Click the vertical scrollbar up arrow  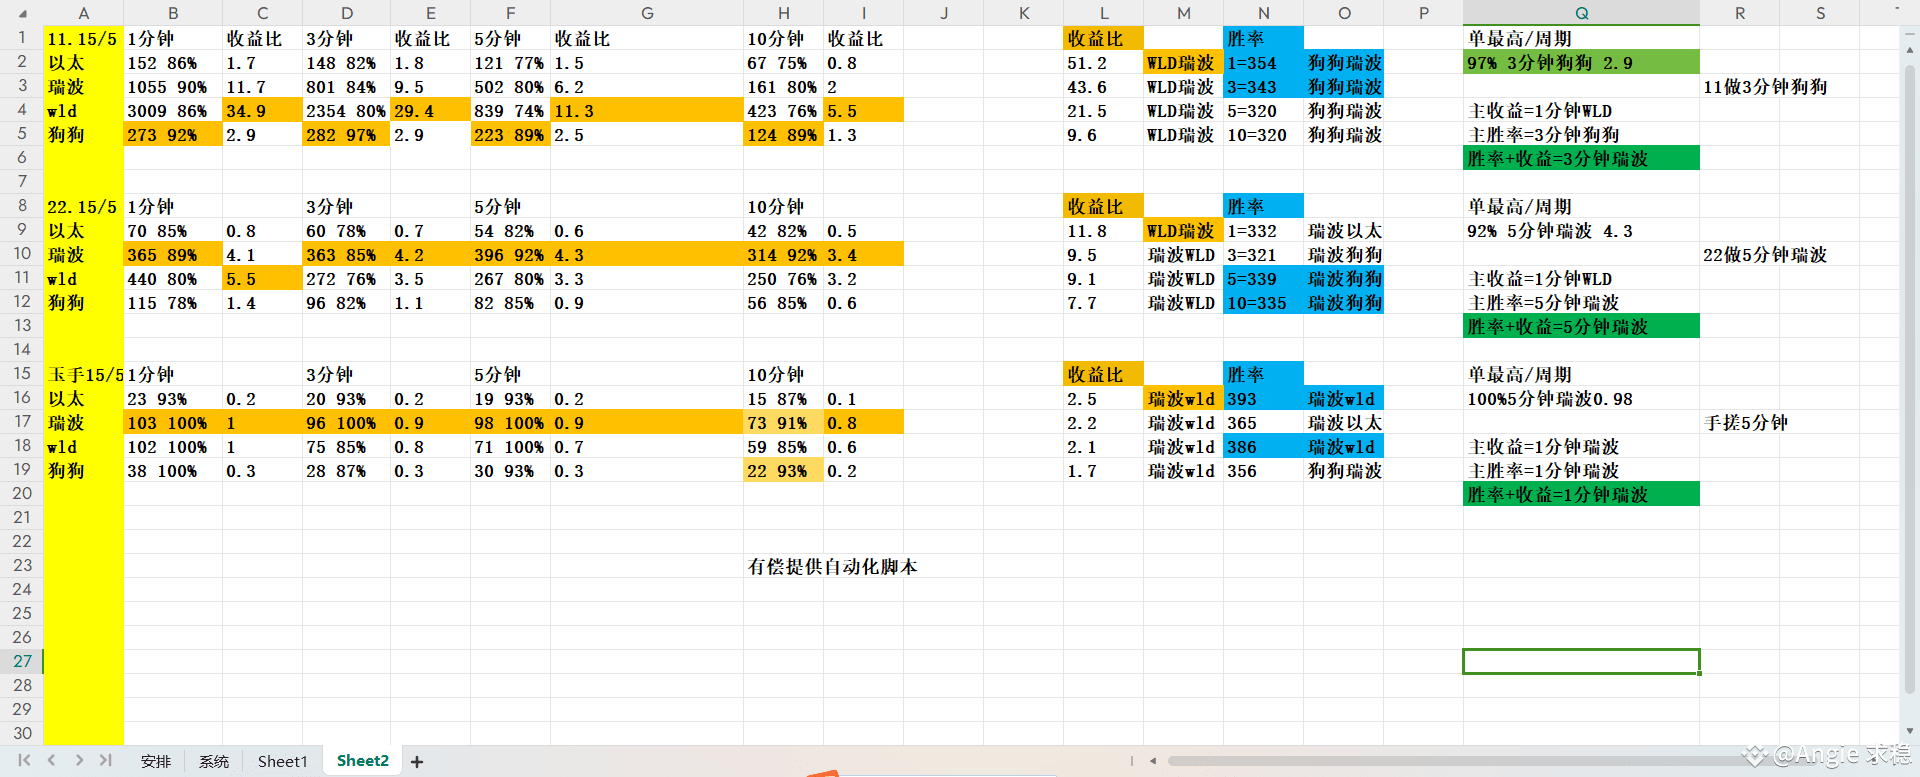click(1910, 48)
